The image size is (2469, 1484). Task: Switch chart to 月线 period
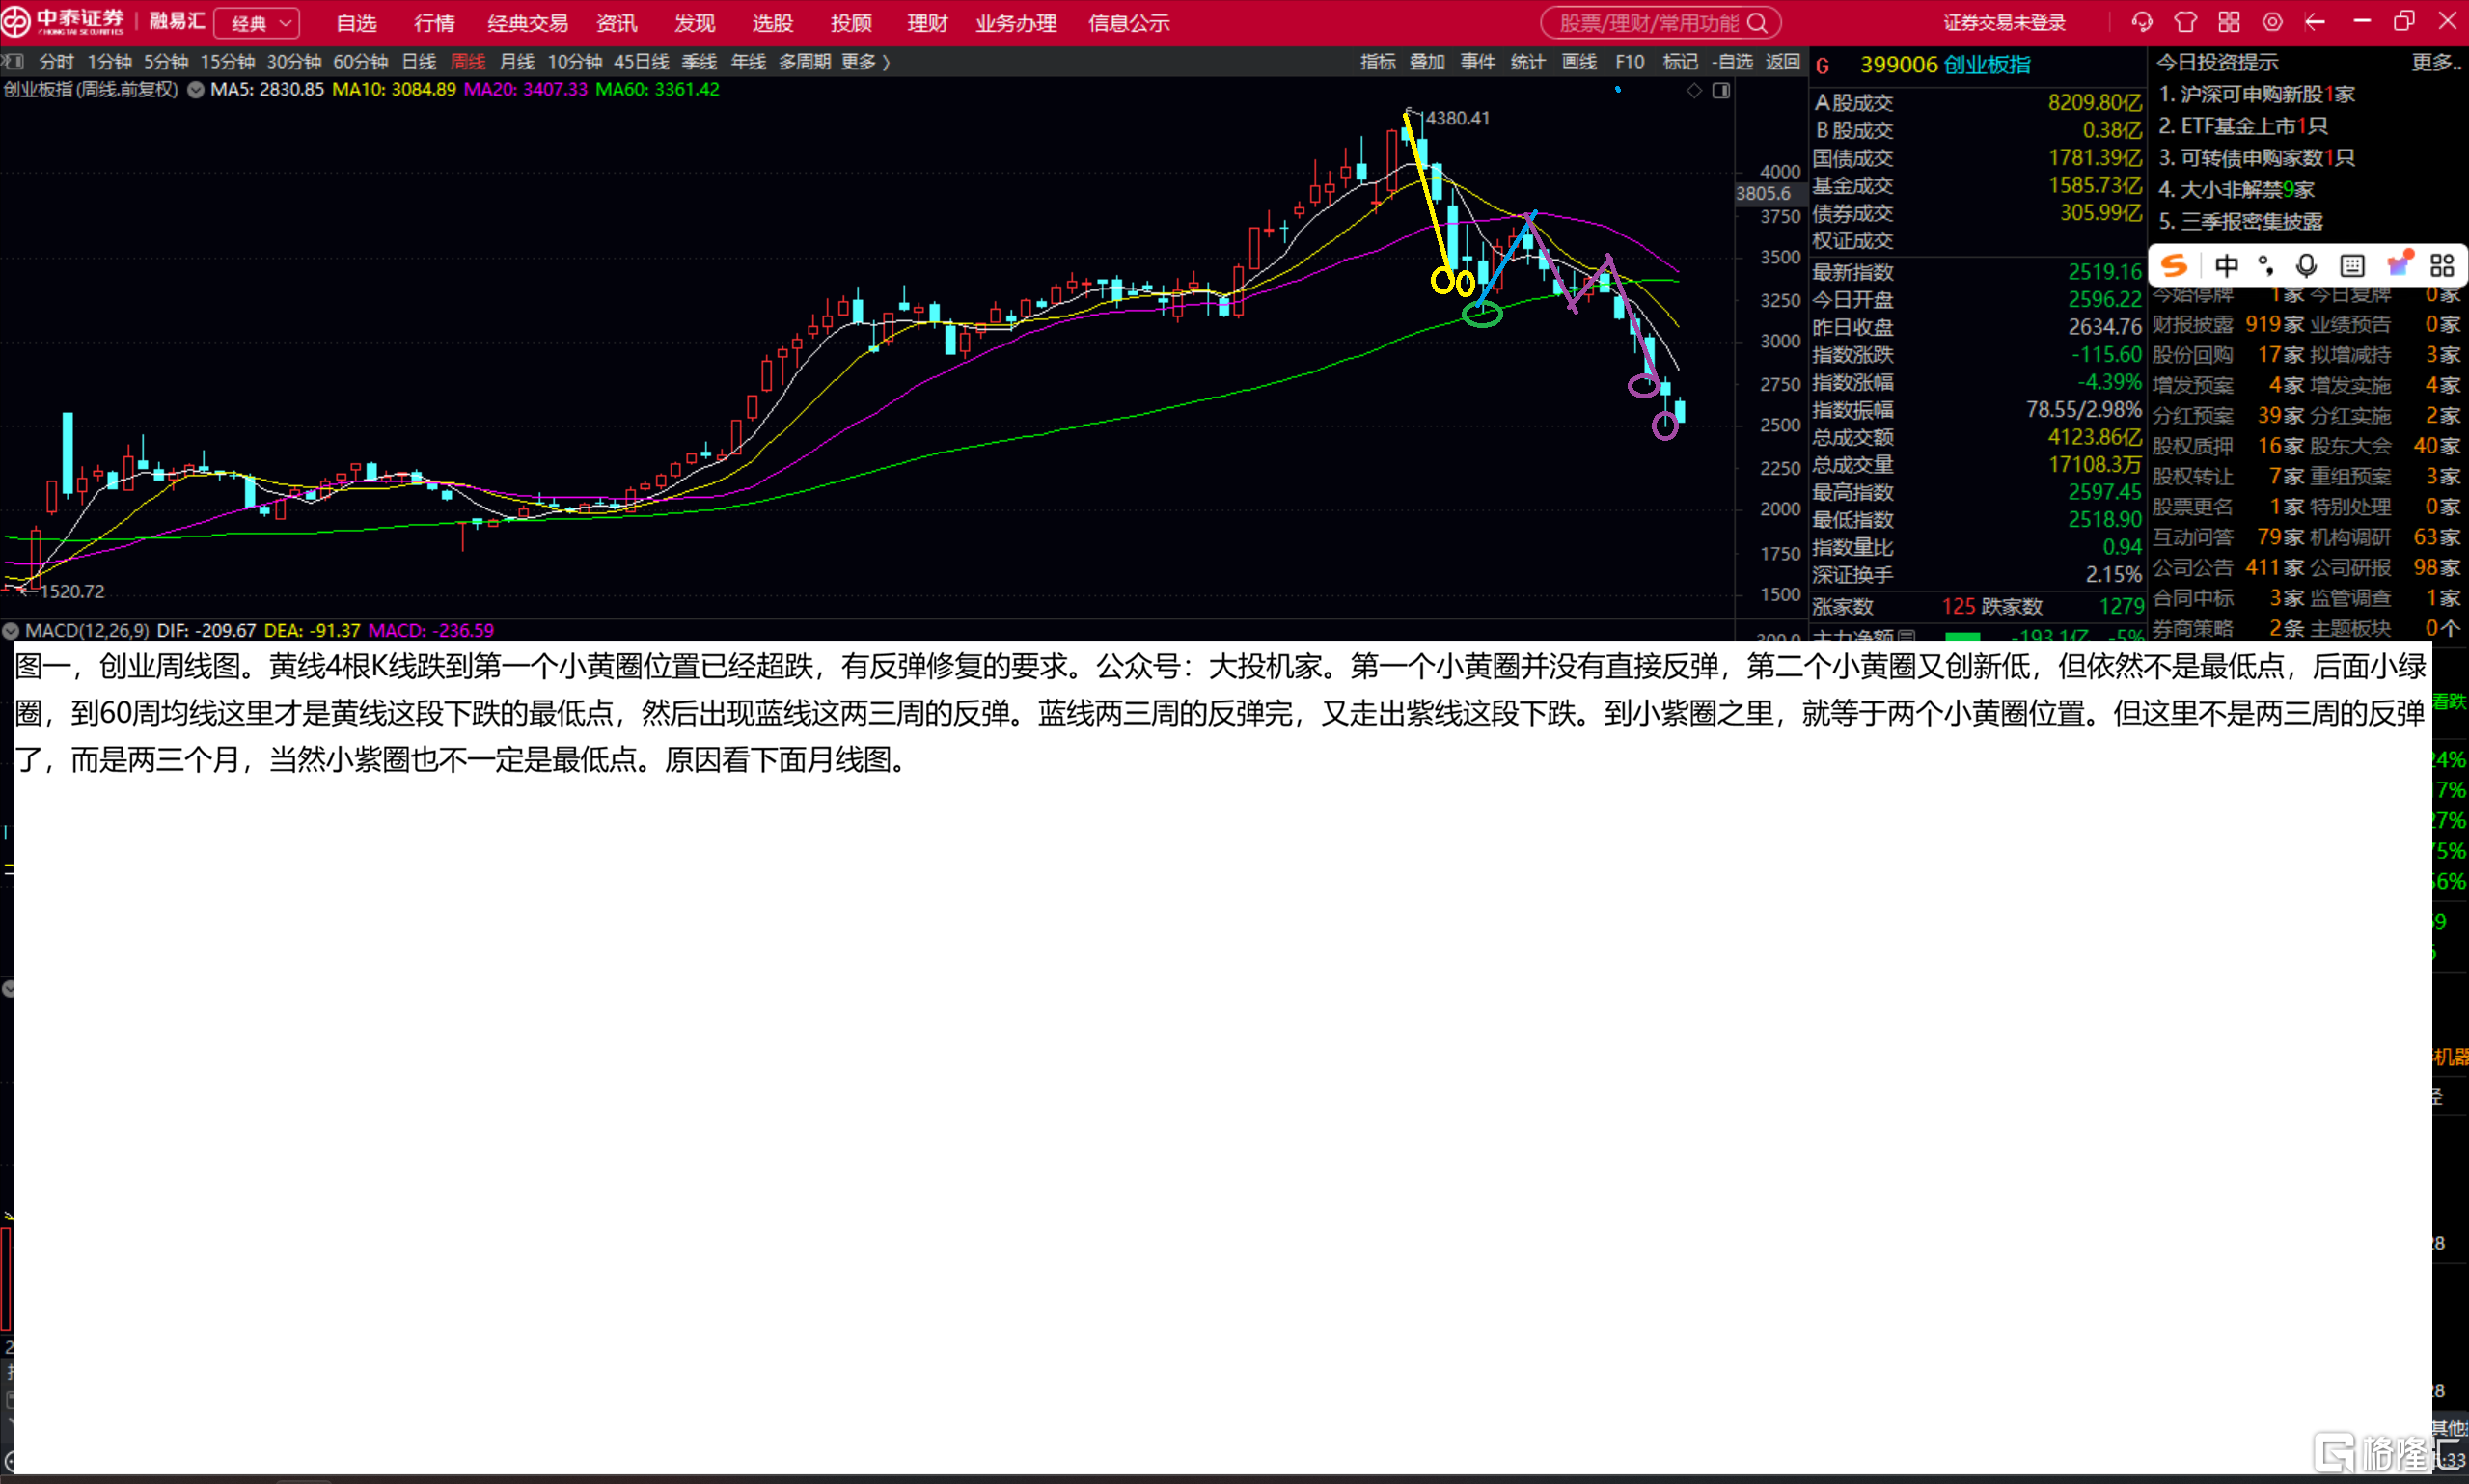click(x=516, y=62)
